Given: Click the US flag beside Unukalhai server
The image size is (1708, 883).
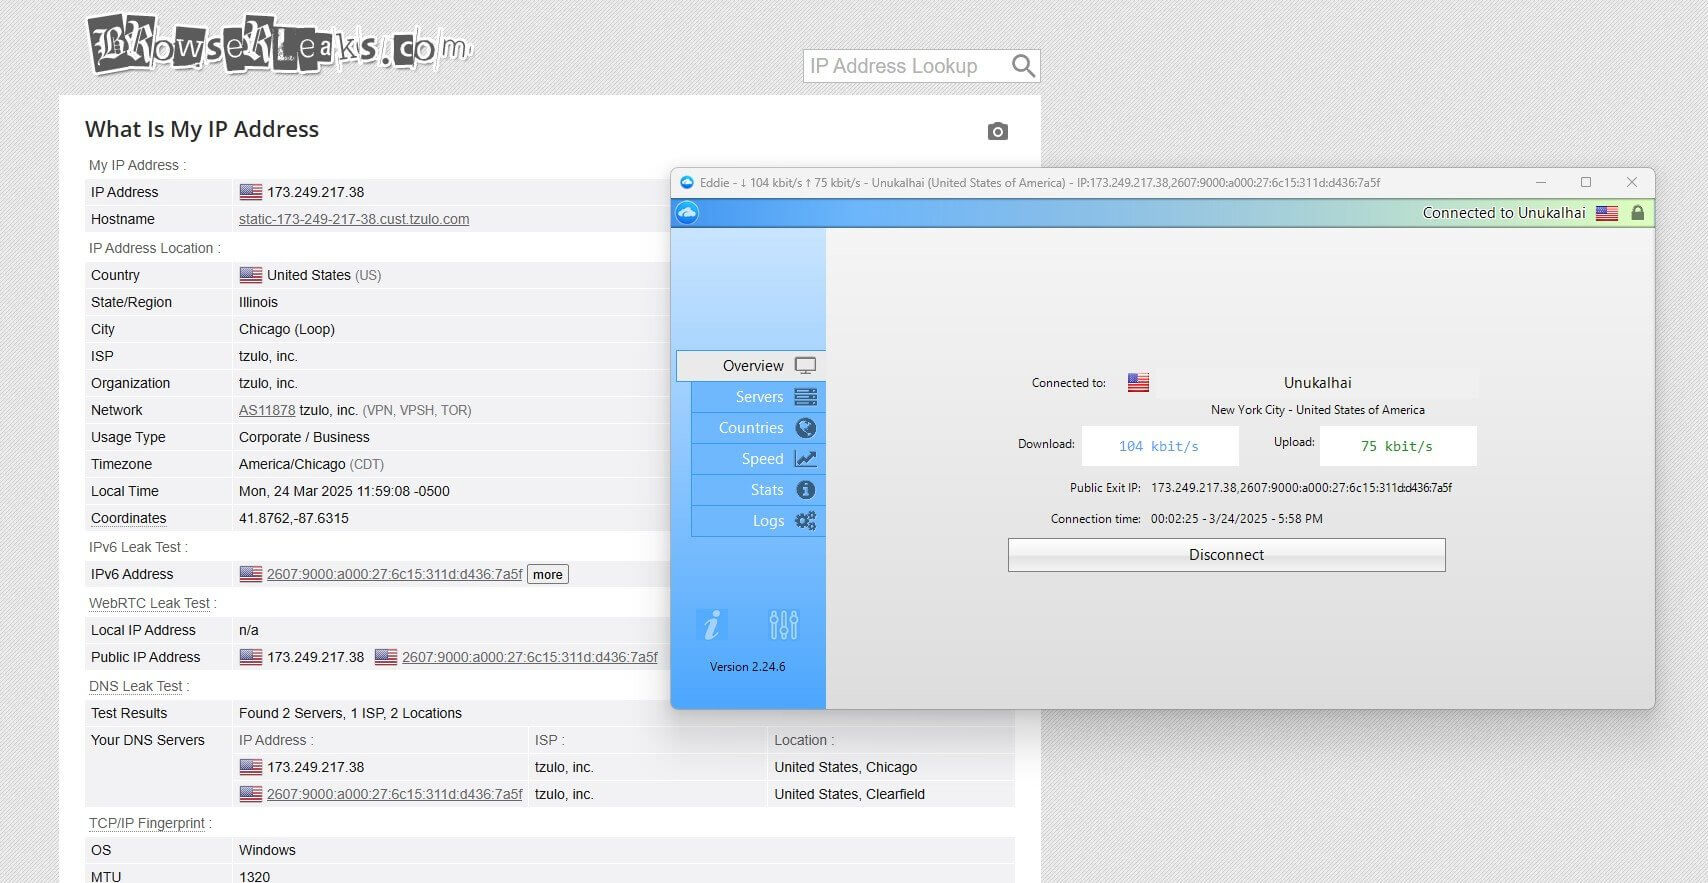Looking at the screenshot, I should [1138, 382].
